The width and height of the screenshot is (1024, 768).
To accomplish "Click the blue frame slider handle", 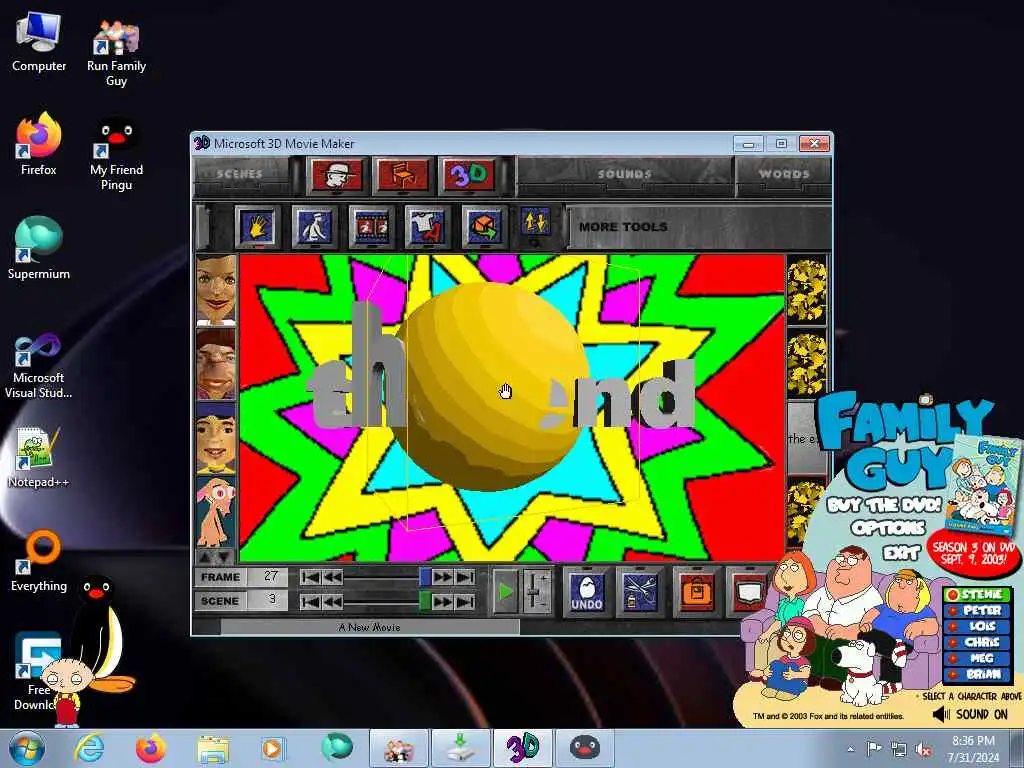I will coord(425,577).
